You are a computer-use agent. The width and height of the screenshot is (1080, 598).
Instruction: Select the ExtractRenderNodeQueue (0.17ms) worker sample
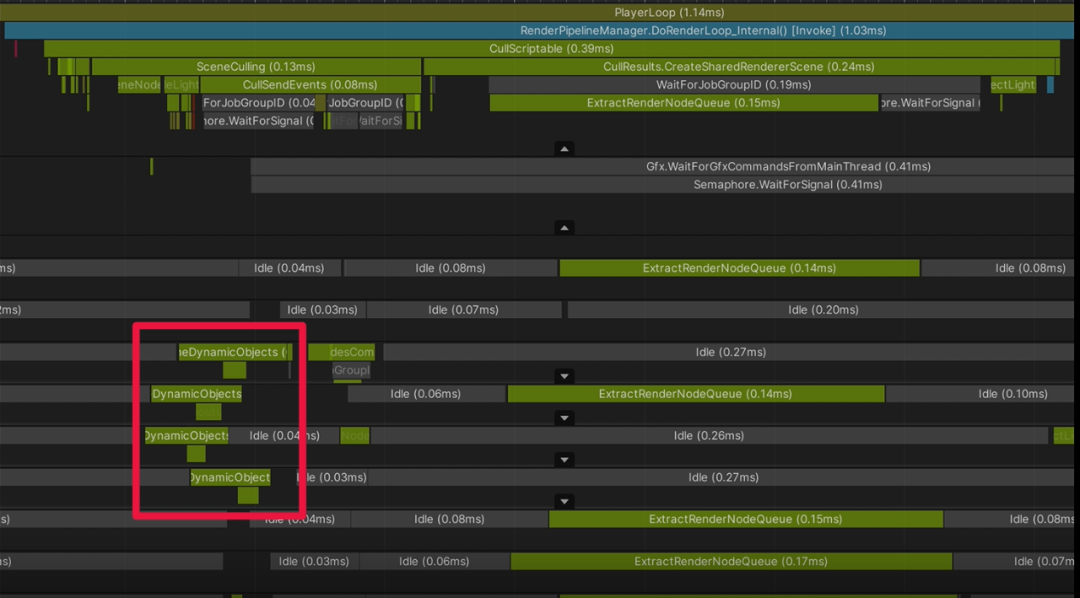731,561
